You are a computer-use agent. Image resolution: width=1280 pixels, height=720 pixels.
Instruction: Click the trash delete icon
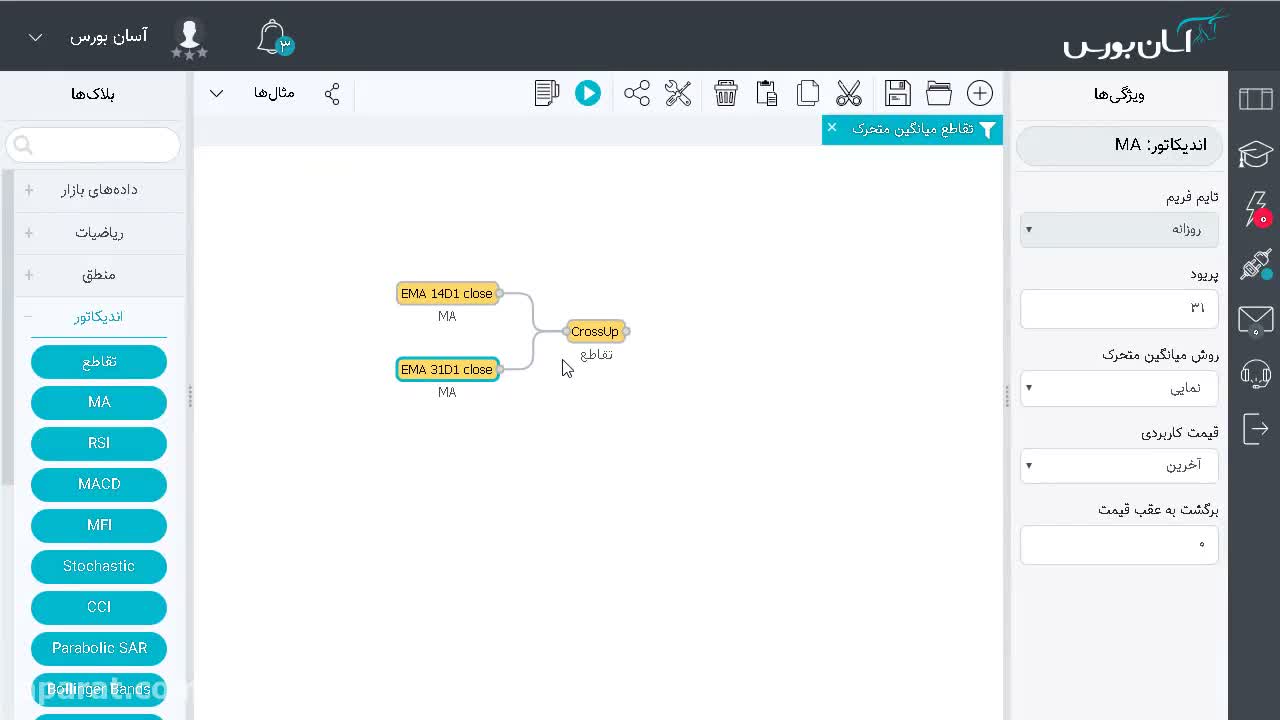tap(726, 93)
